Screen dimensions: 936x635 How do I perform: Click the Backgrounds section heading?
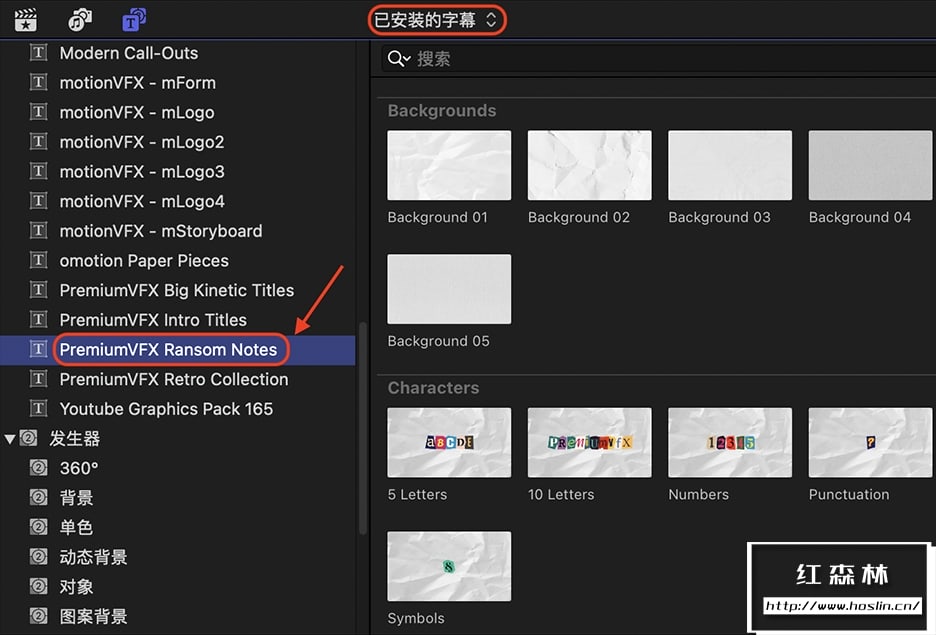tap(442, 111)
